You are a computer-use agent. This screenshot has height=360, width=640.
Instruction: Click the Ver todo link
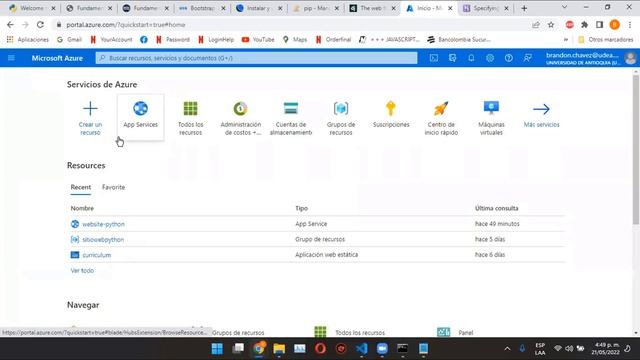point(82,271)
